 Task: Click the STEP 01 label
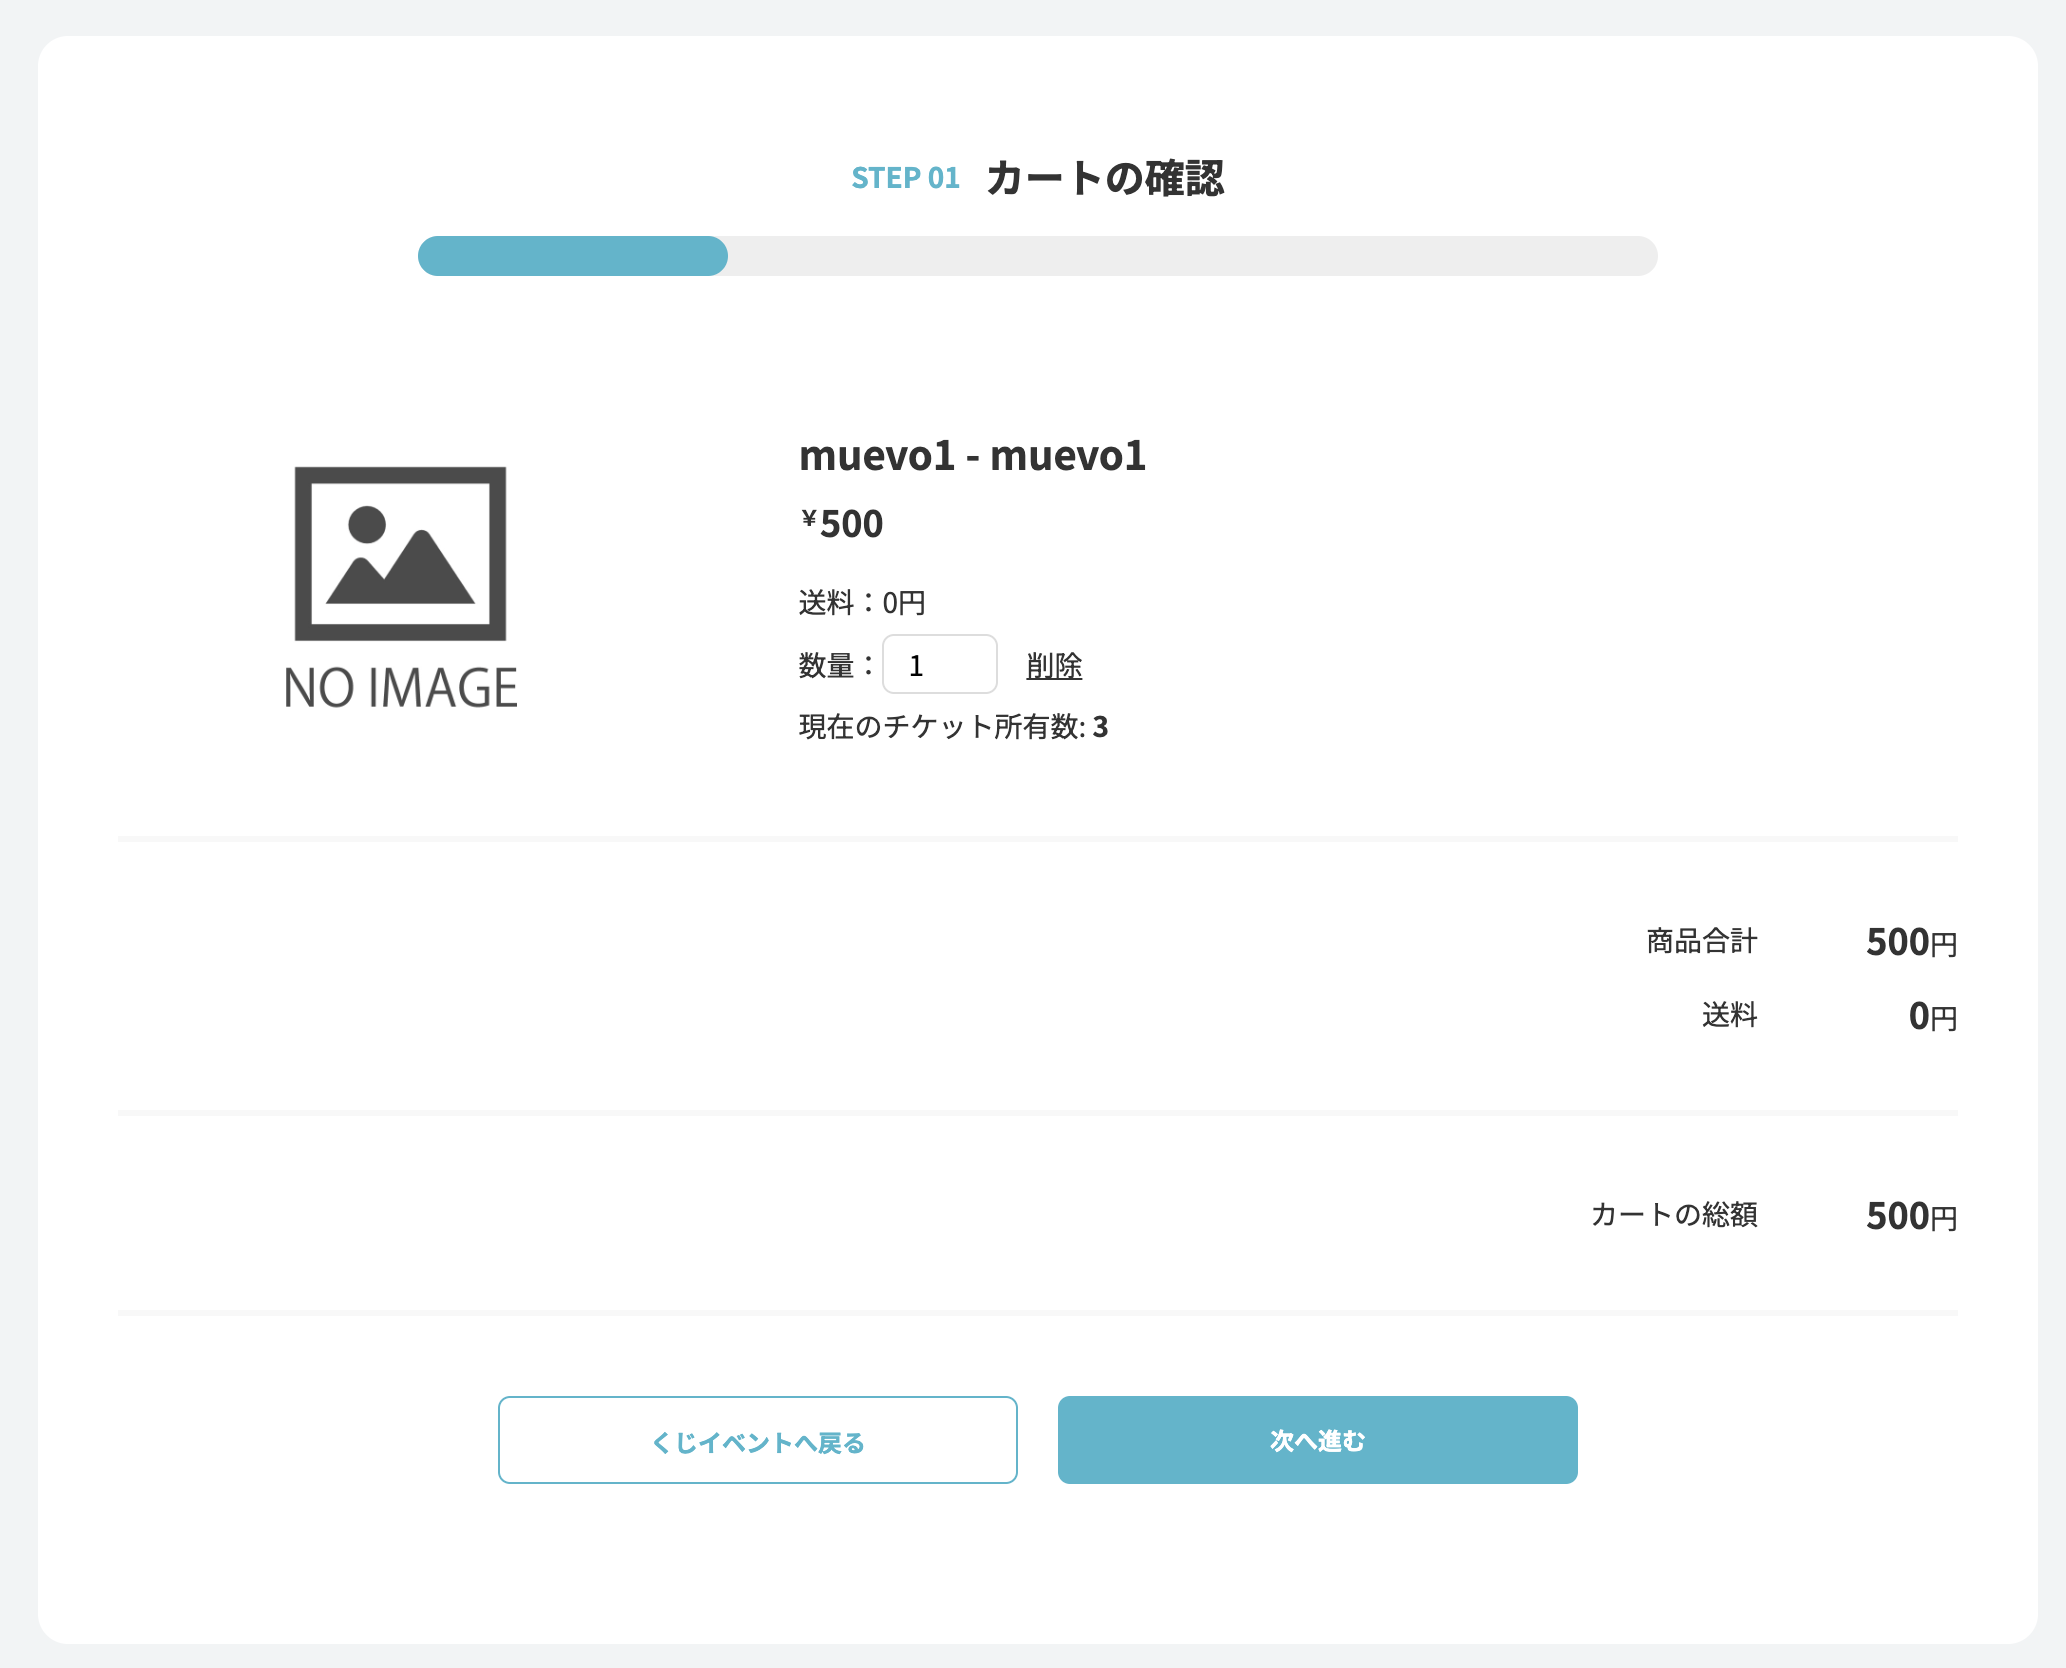click(x=906, y=178)
